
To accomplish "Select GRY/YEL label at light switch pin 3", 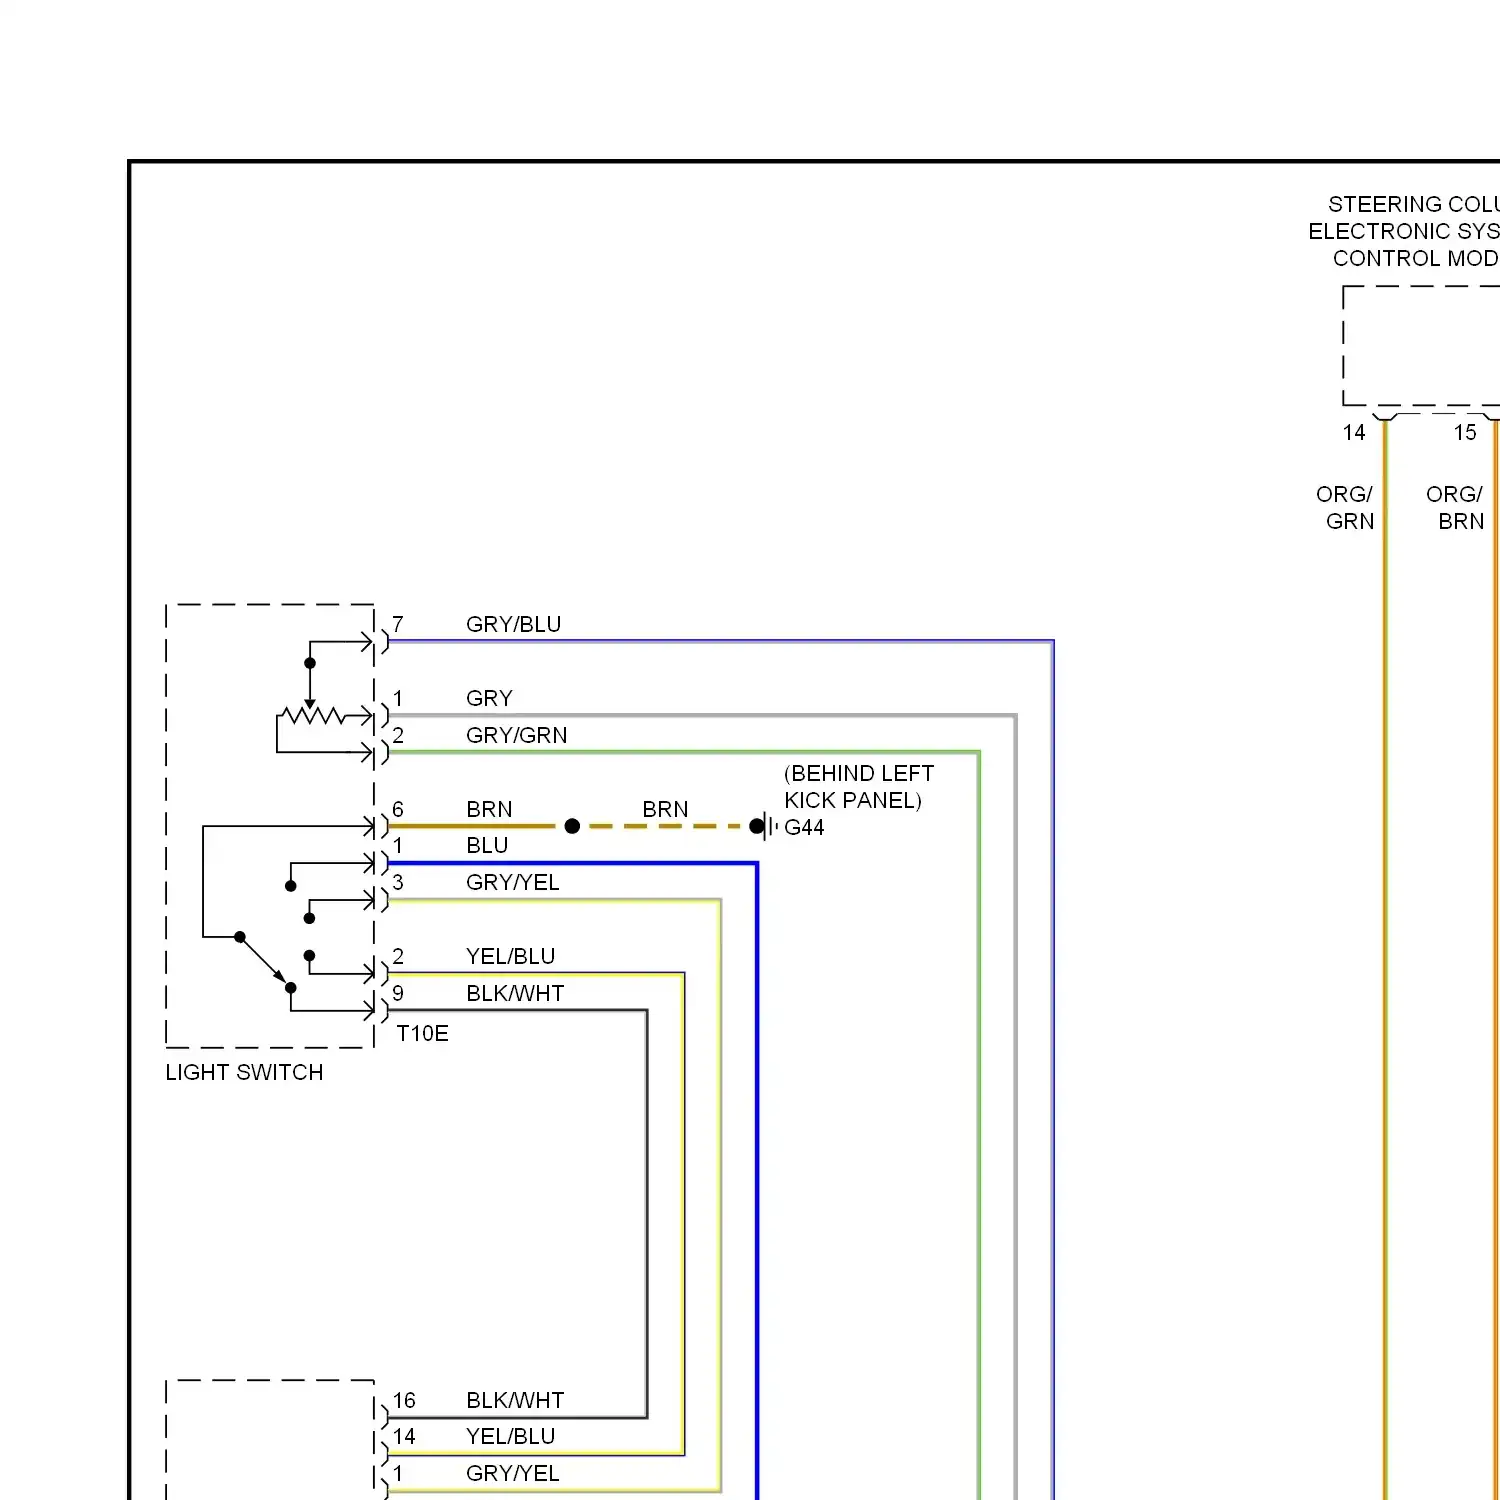I will (x=512, y=882).
